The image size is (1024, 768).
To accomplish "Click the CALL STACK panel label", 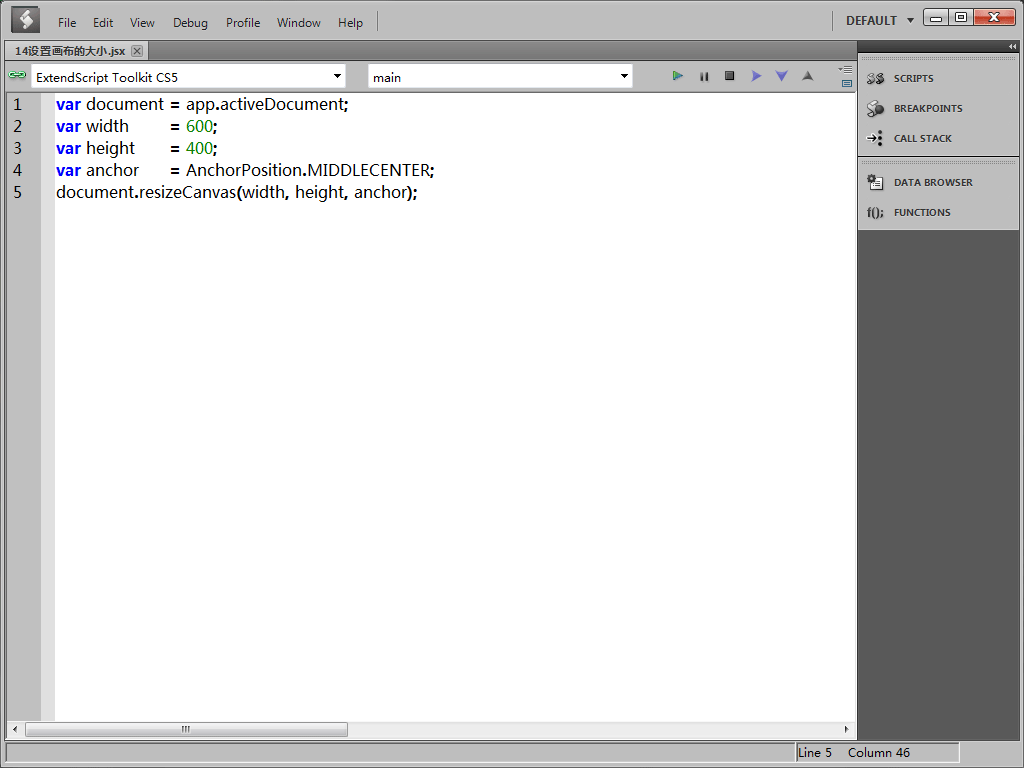I will tap(922, 138).
